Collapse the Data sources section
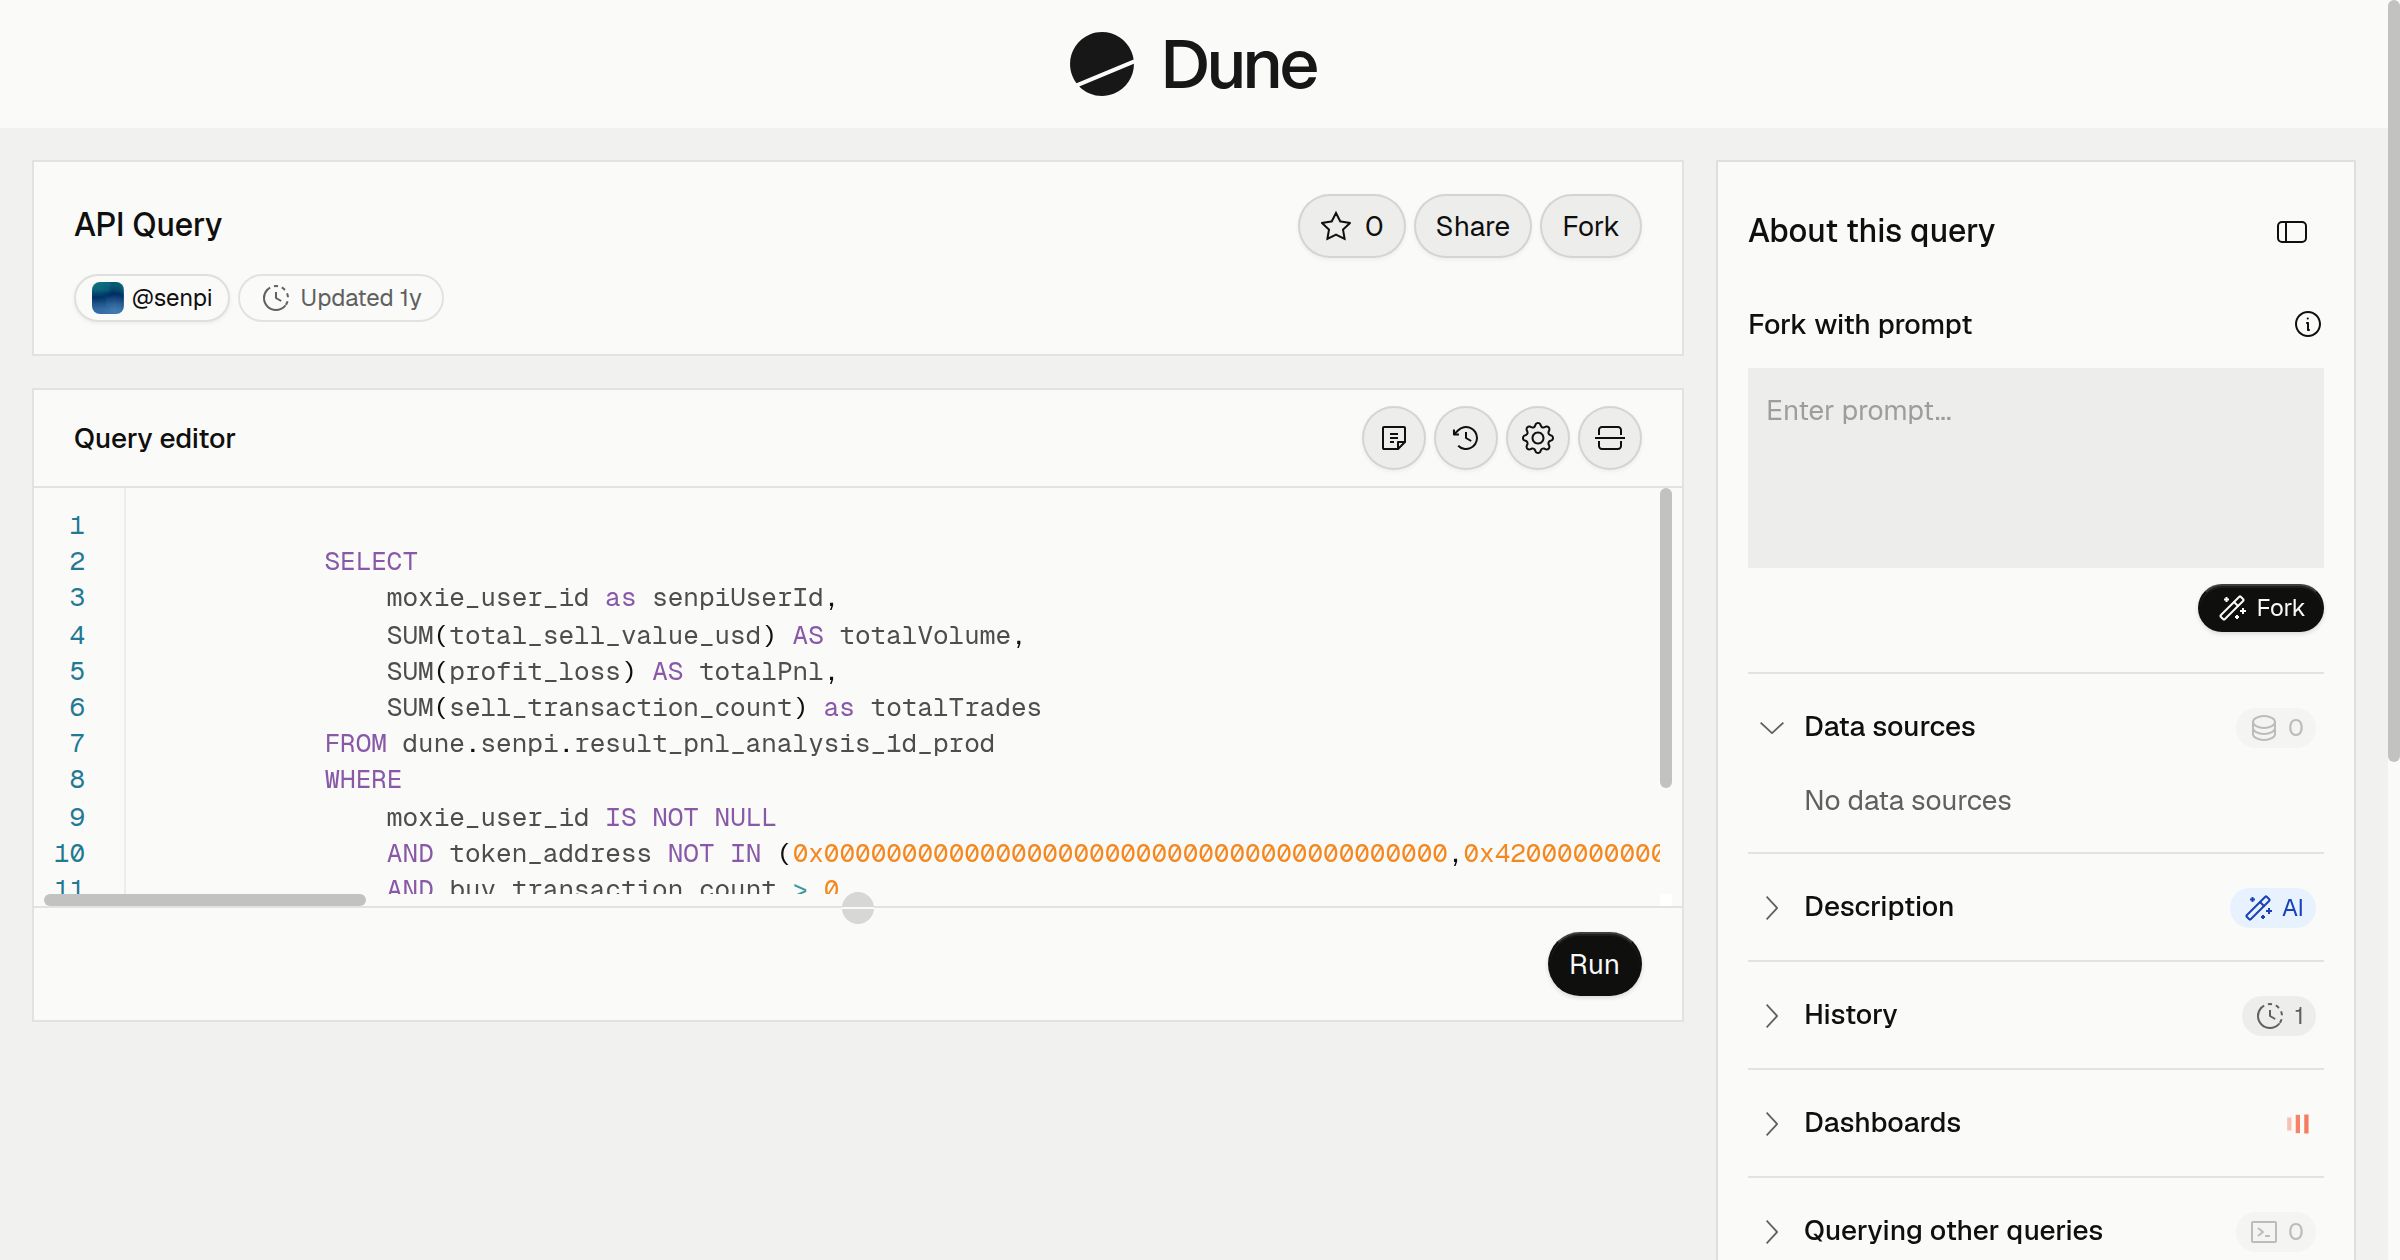Image resolution: width=2400 pixels, height=1260 pixels. click(x=1771, y=727)
